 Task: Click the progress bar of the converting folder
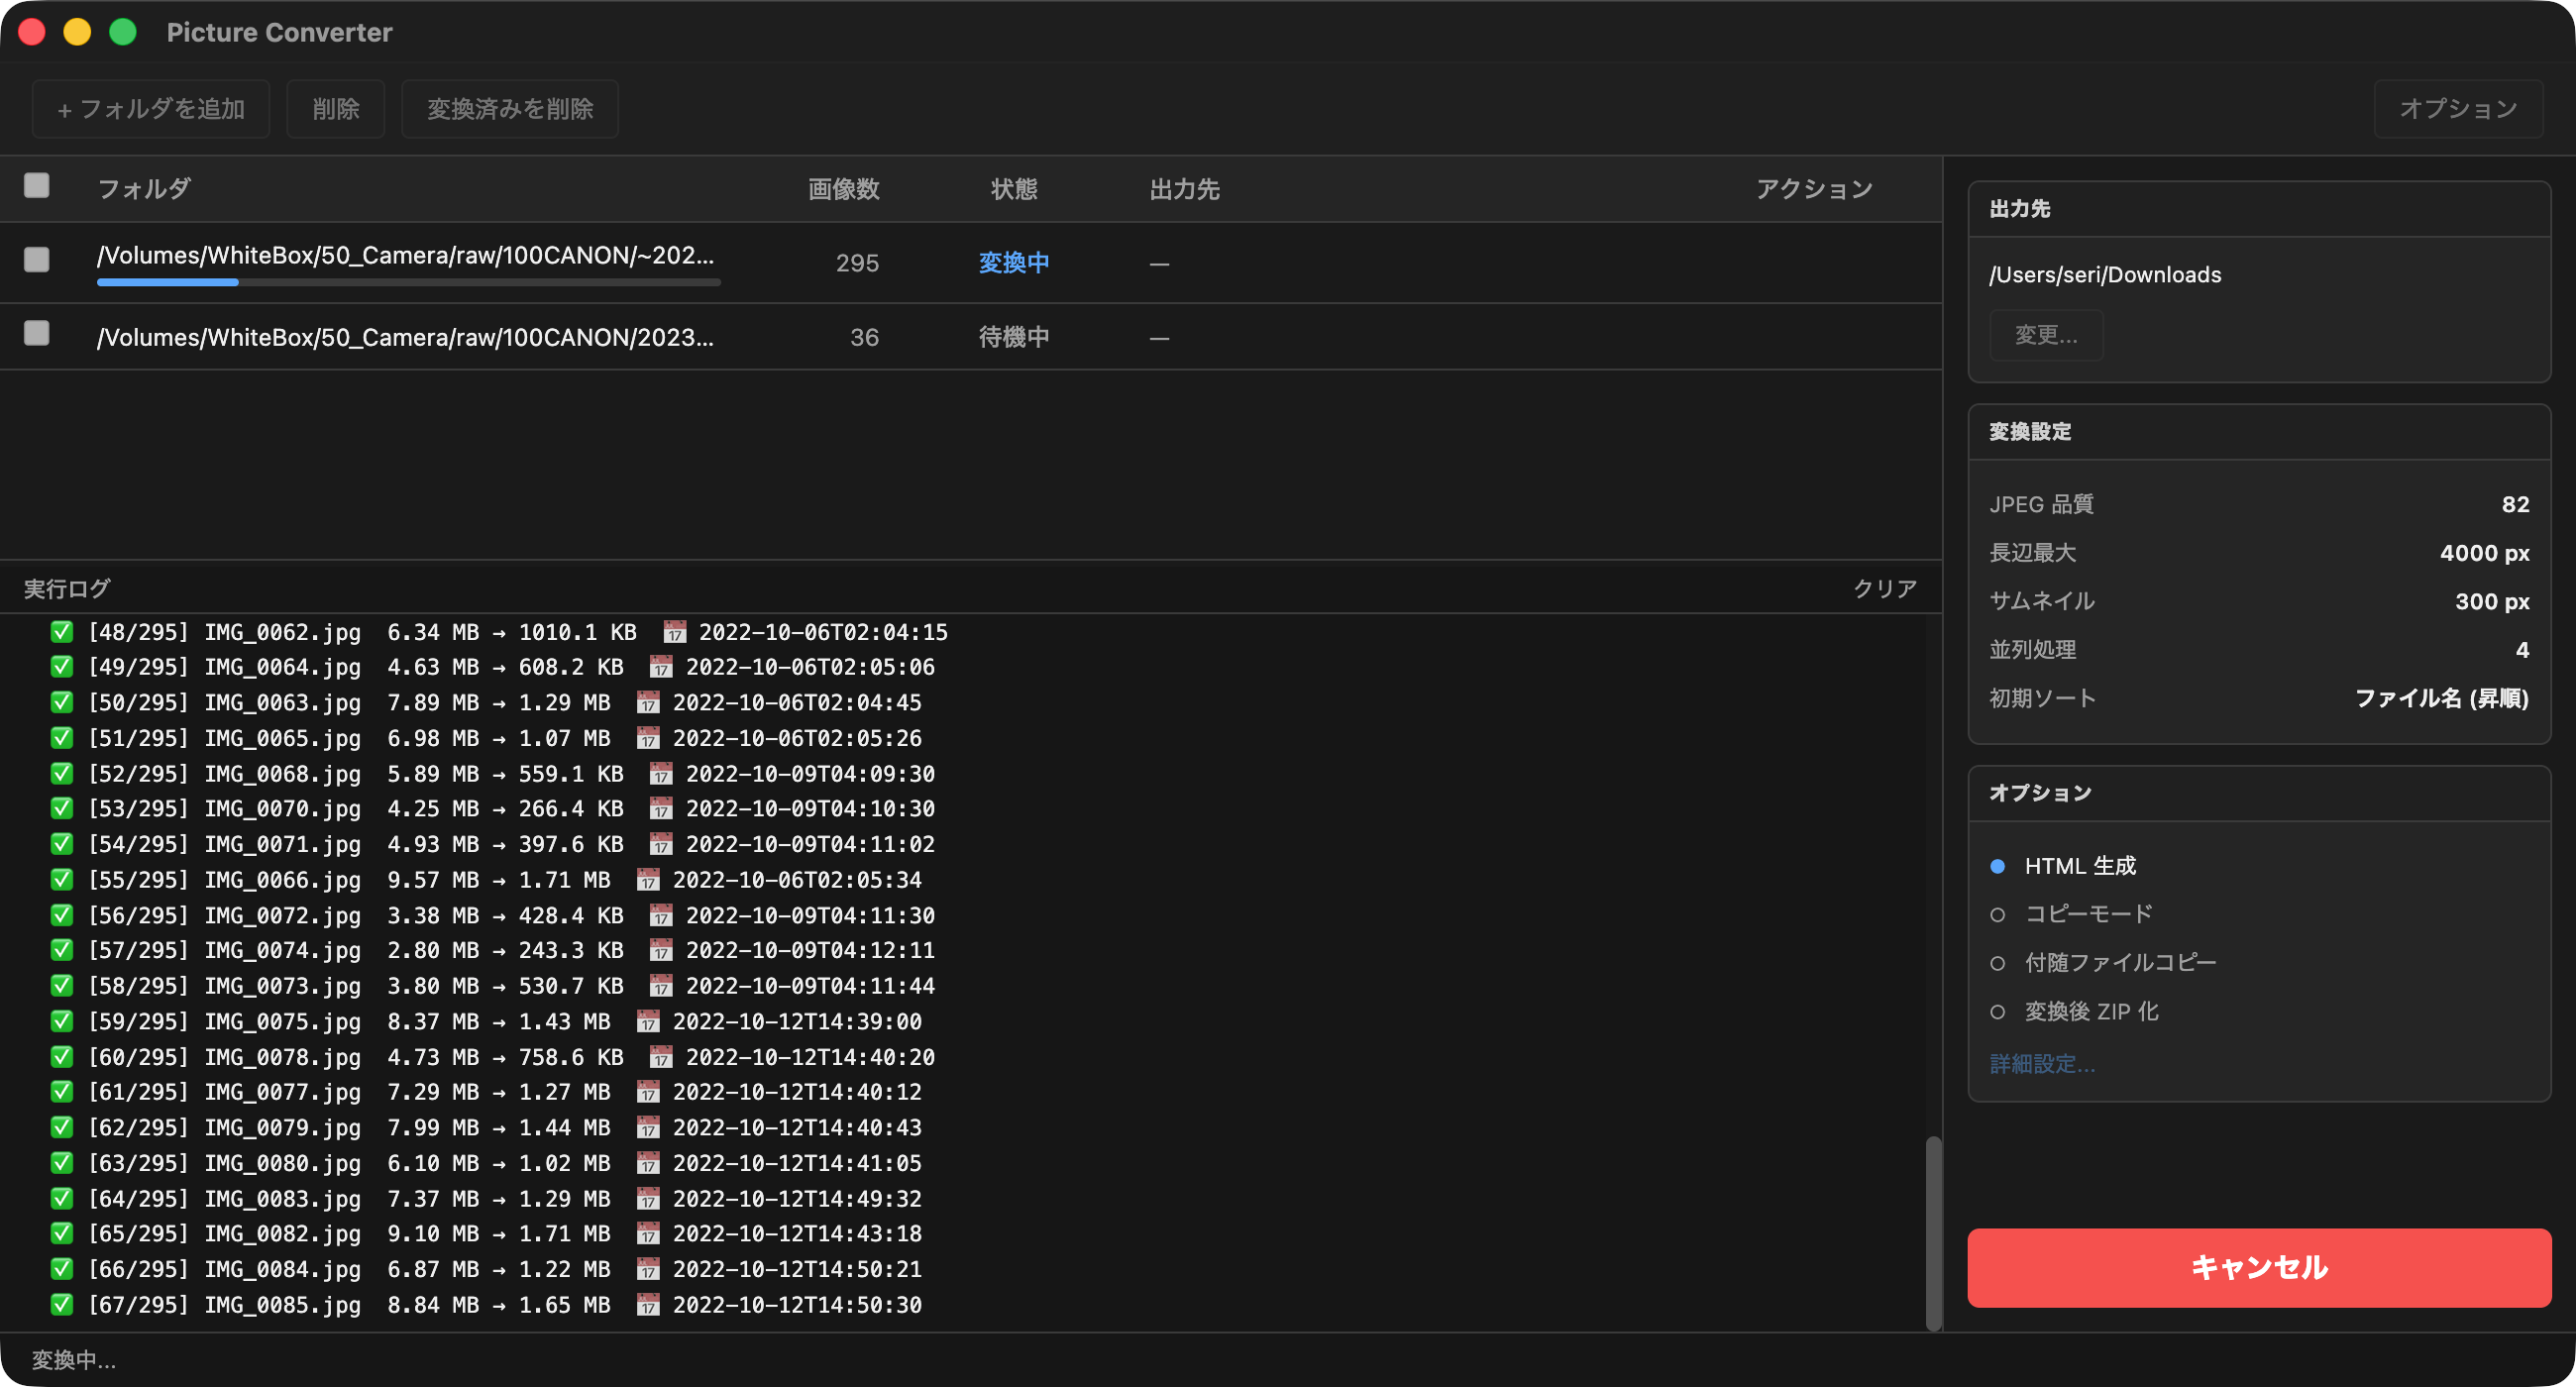408,283
